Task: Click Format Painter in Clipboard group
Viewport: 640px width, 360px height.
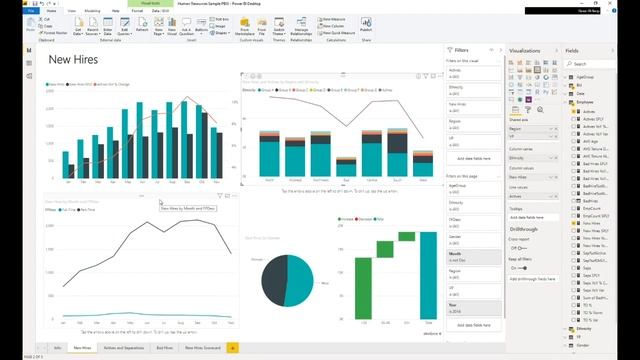Action: 53,33
